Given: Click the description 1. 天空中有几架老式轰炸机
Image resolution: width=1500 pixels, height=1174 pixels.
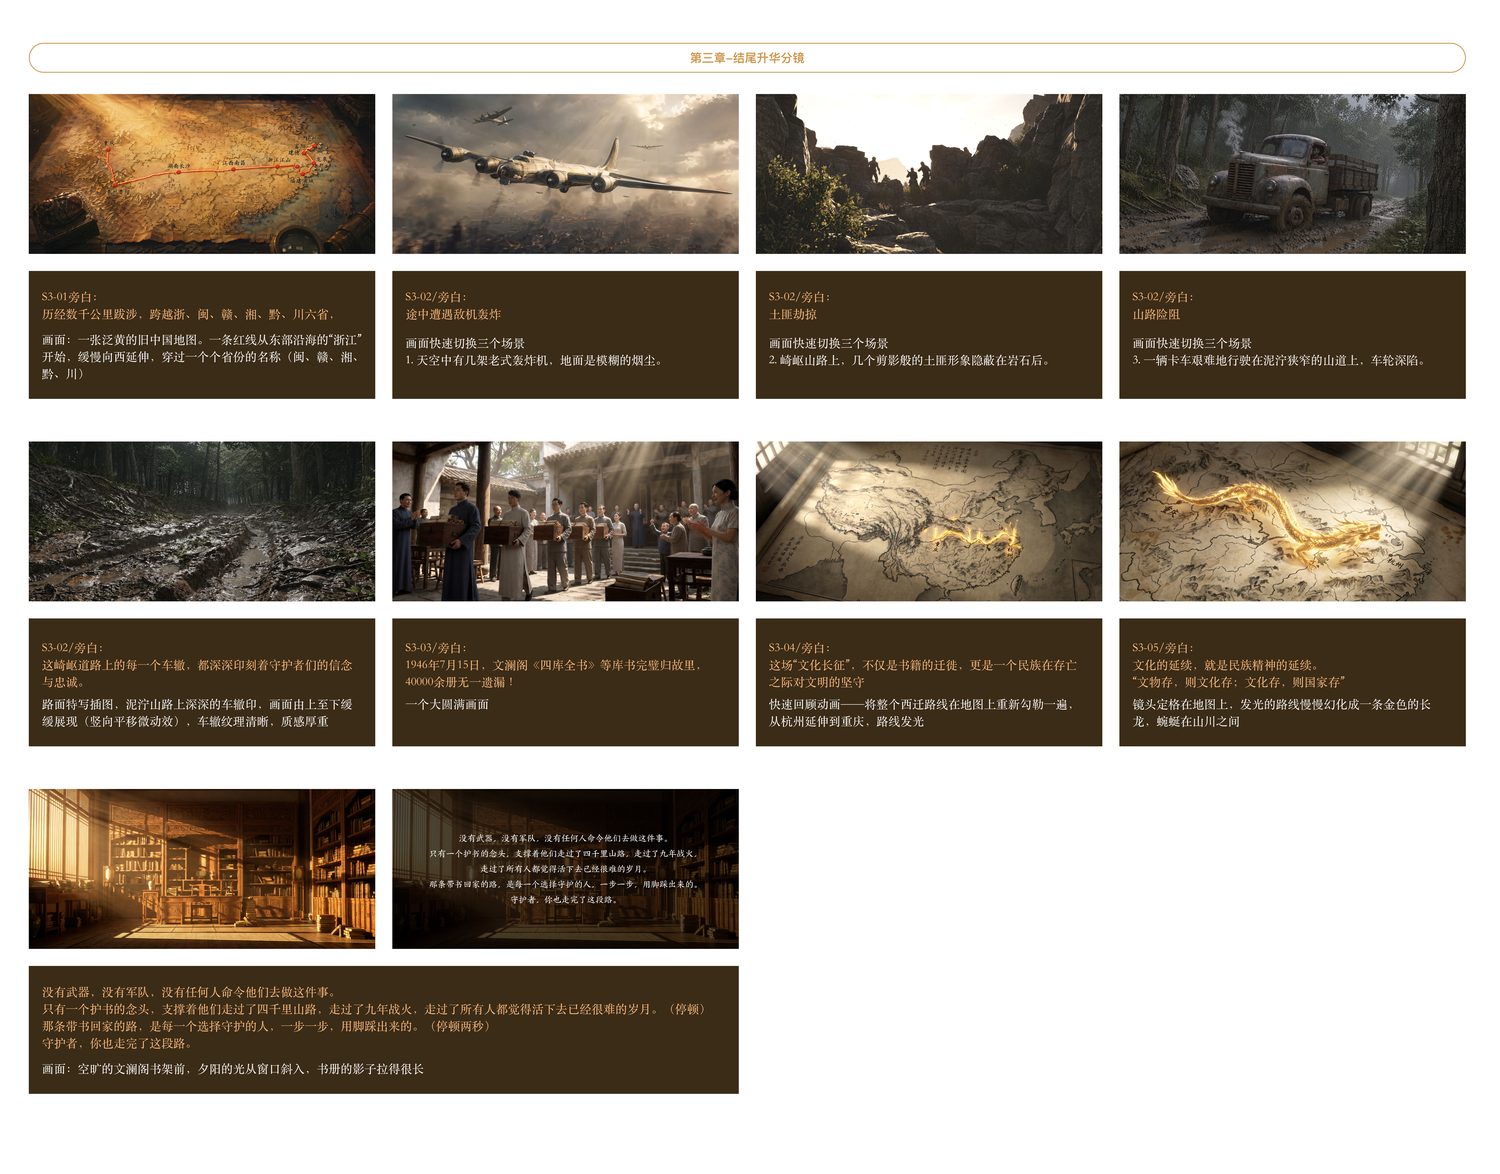Looking at the screenshot, I should click(x=535, y=360).
